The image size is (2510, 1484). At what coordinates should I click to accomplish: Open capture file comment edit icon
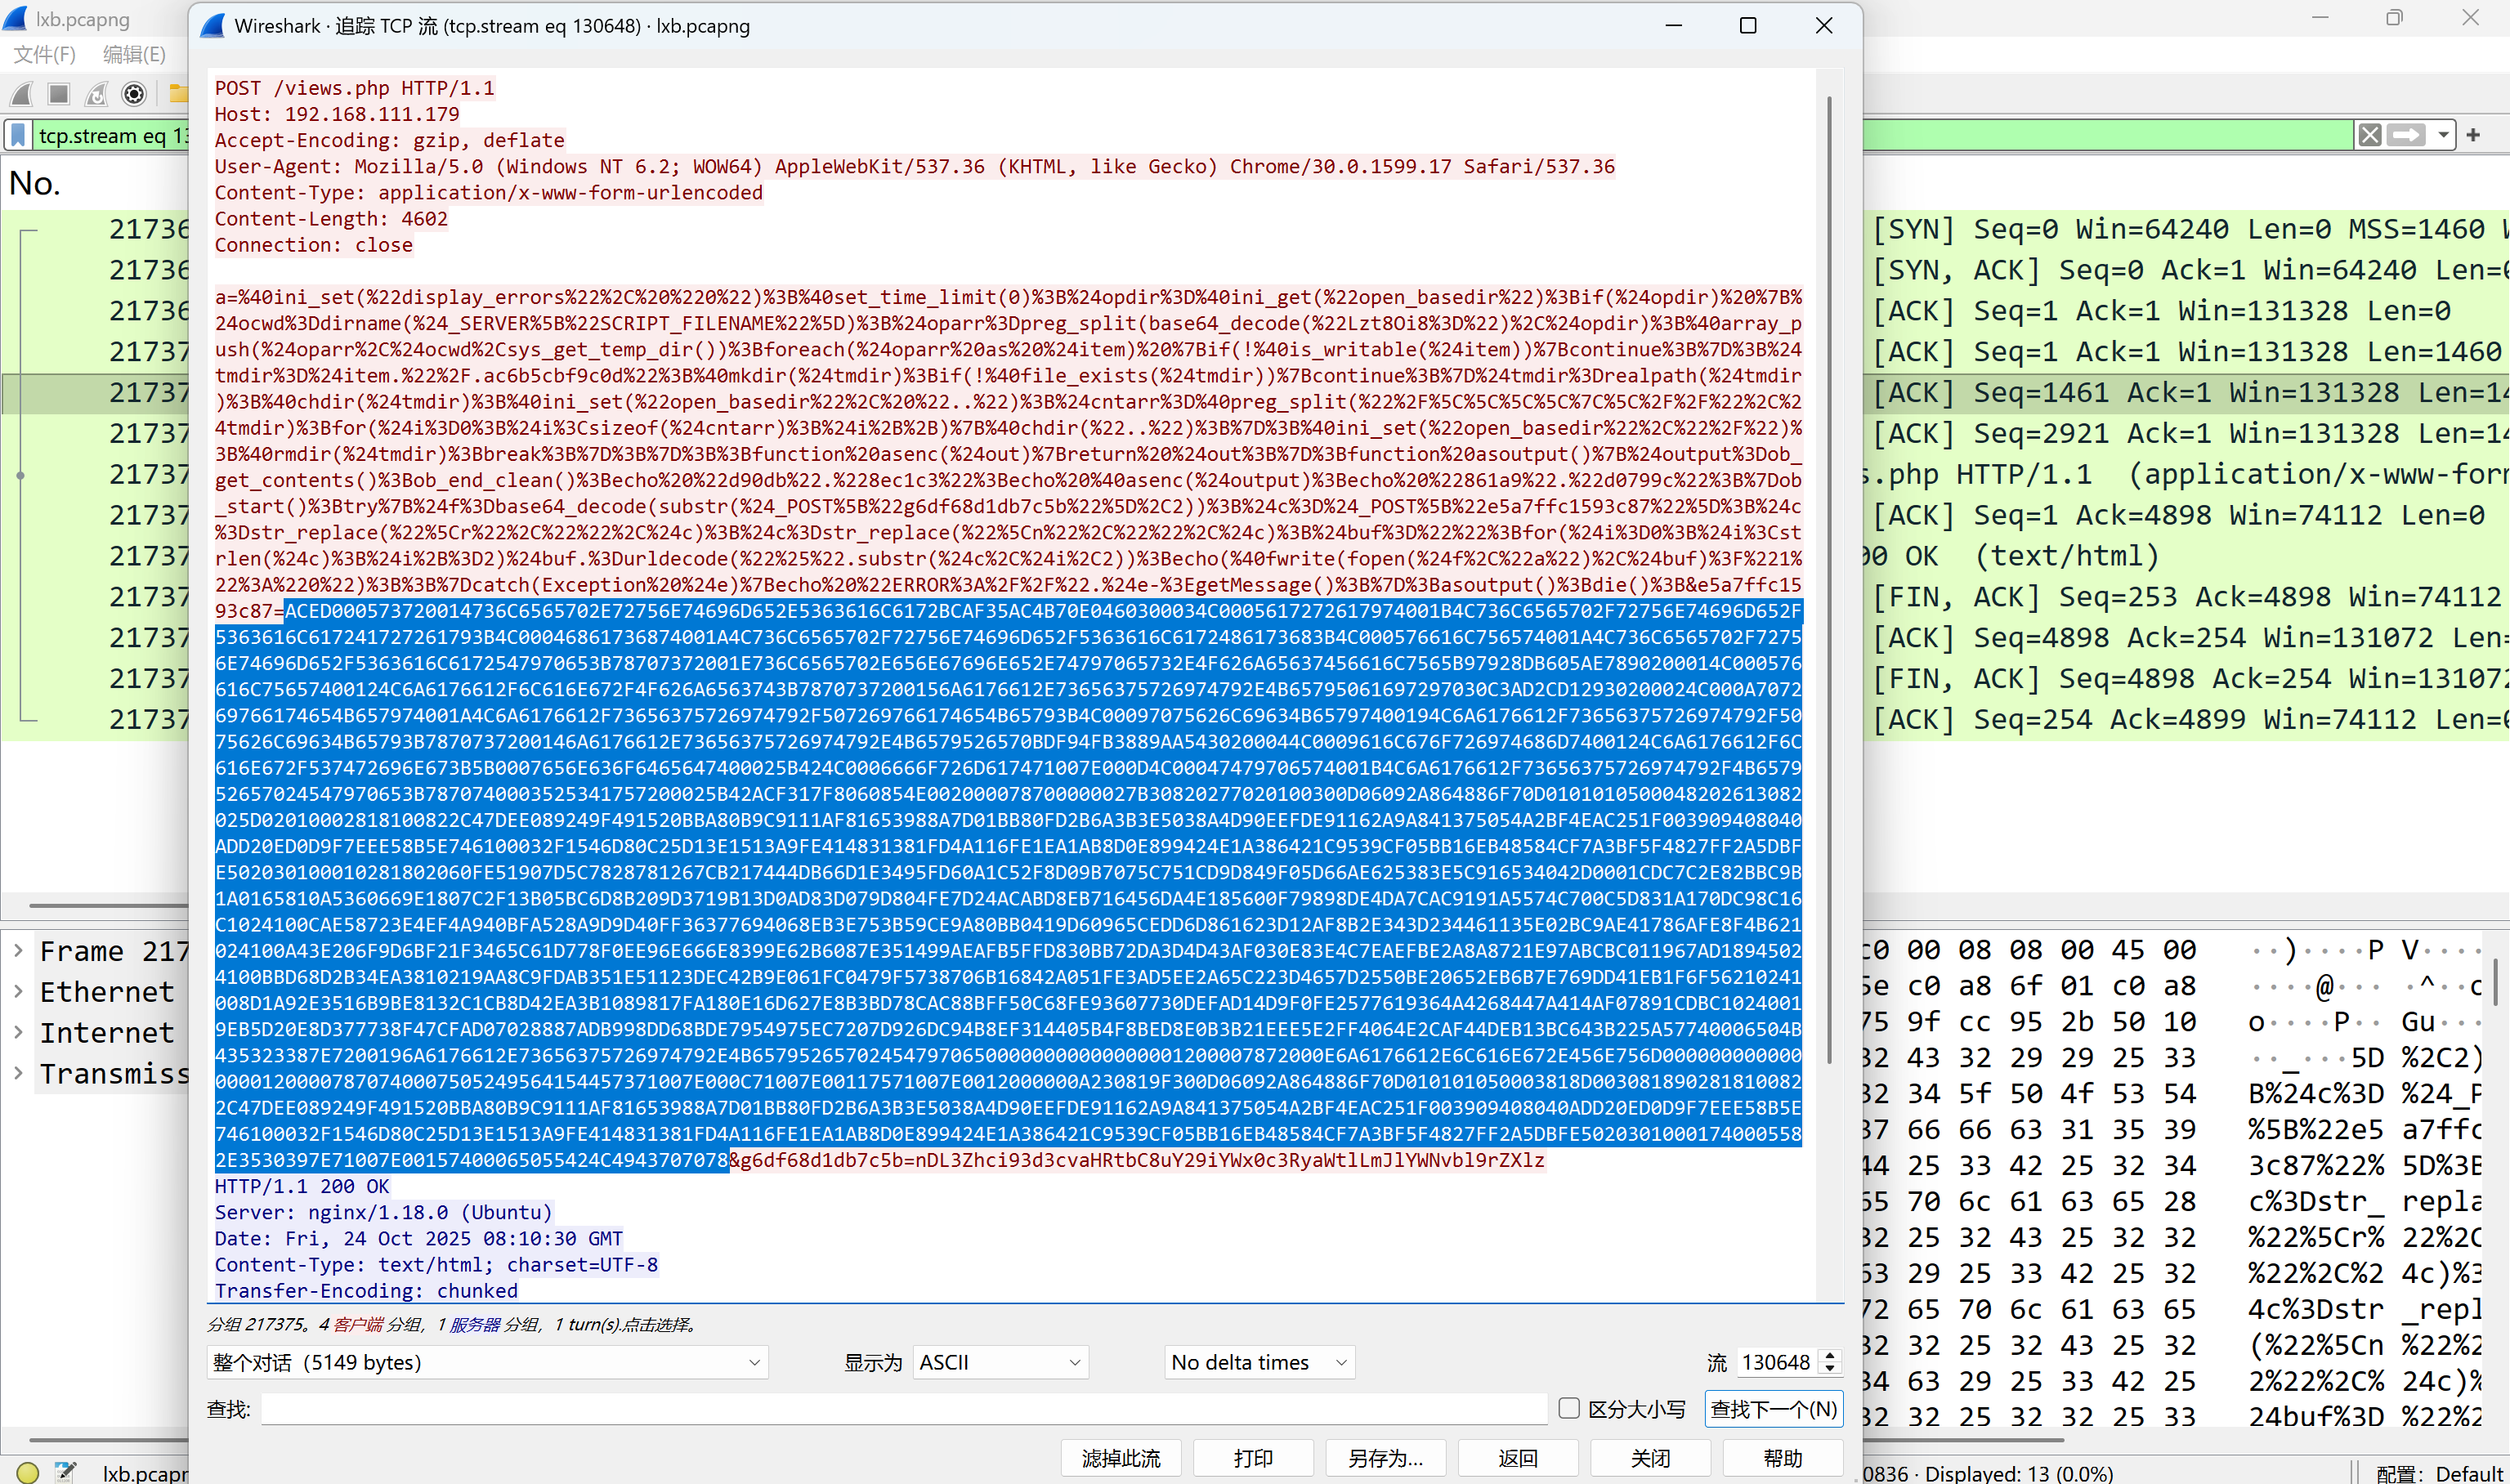(65, 1471)
